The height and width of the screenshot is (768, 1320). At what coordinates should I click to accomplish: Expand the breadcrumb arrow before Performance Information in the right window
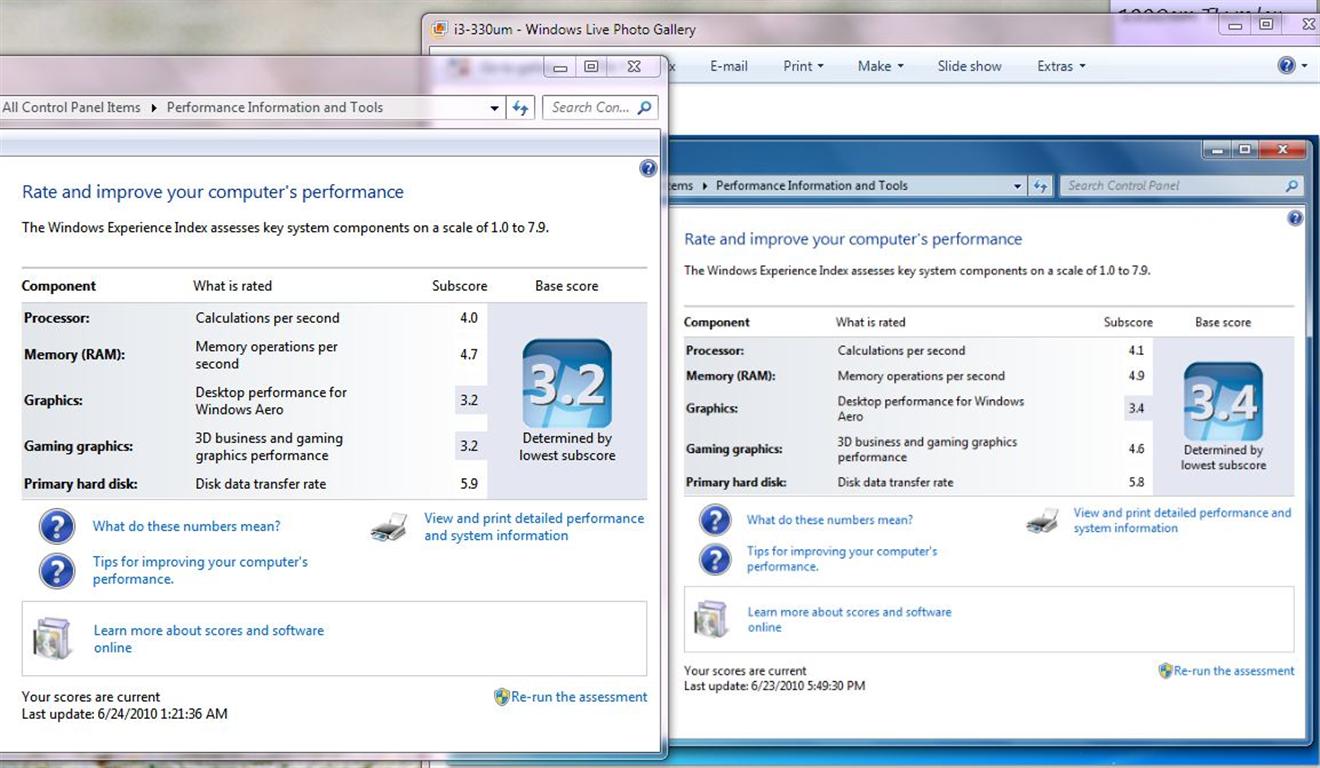tap(704, 186)
